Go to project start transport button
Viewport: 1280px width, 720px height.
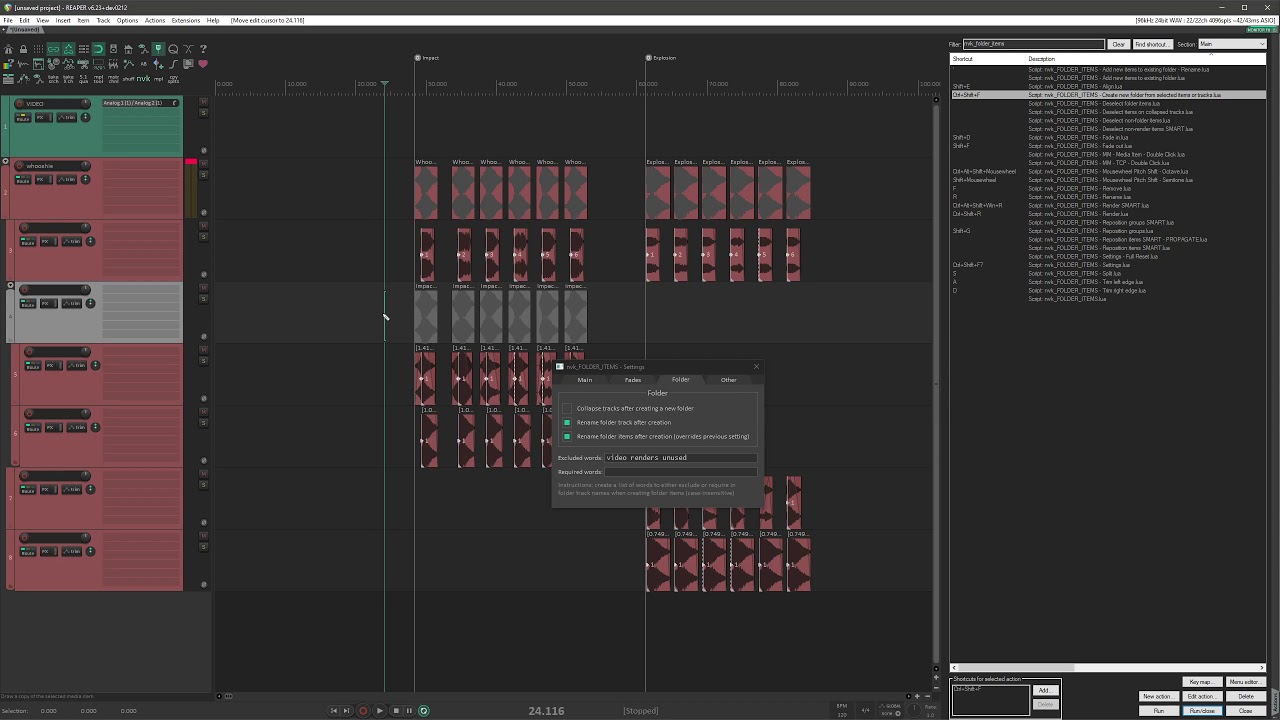[x=334, y=711]
